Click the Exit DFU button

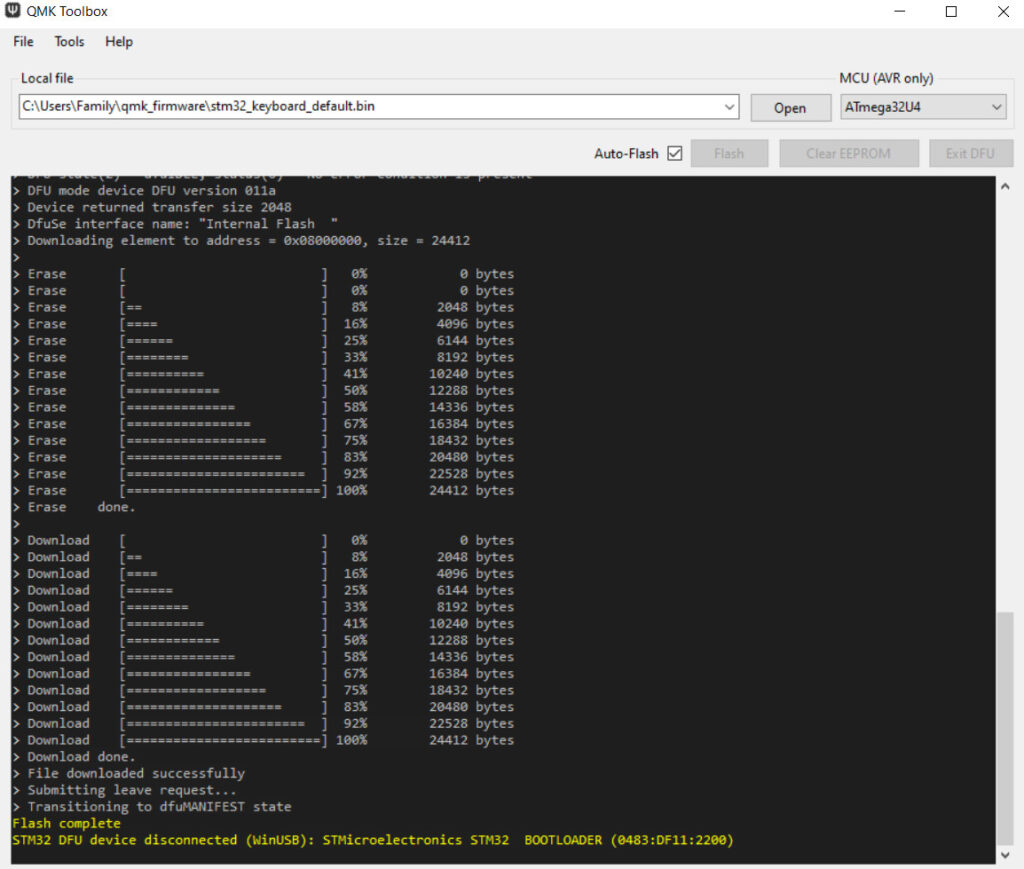pos(971,154)
